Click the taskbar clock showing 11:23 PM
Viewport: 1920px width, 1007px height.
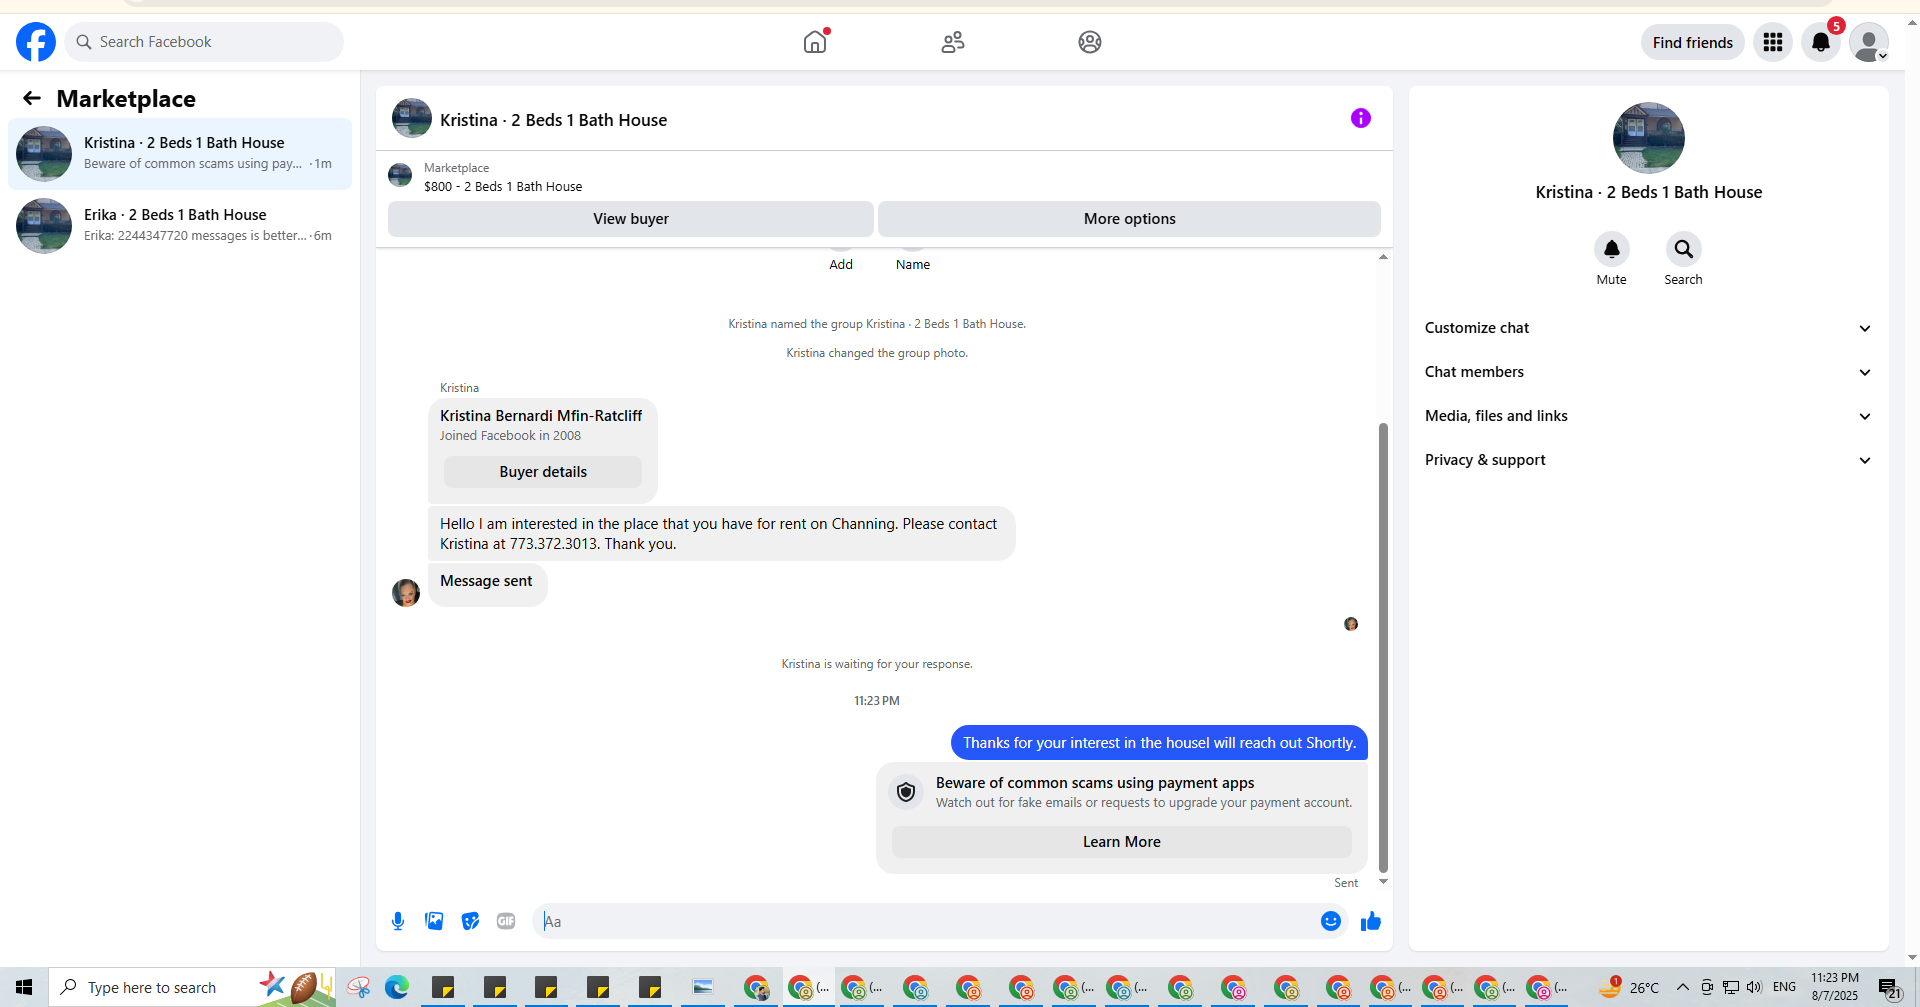click(1835, 987)
